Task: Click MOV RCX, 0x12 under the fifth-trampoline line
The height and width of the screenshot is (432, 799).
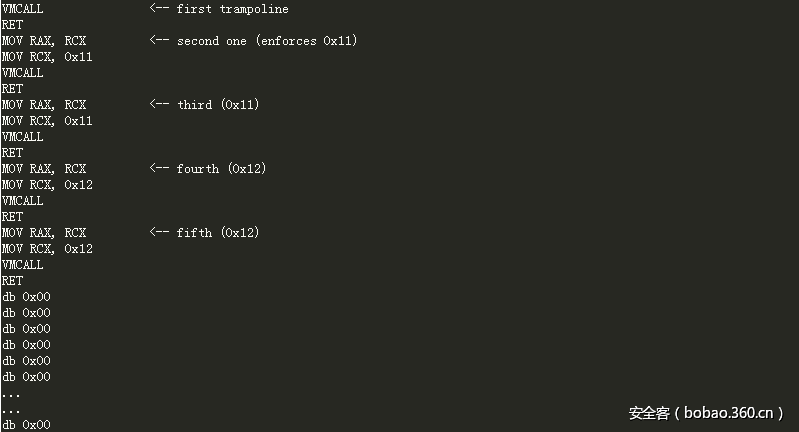Action: point(47,249)
